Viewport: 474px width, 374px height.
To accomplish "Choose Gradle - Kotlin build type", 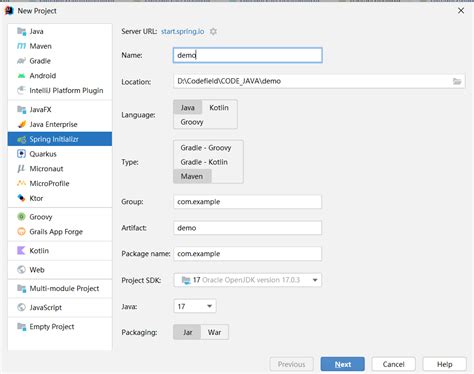I will [204, 162].
